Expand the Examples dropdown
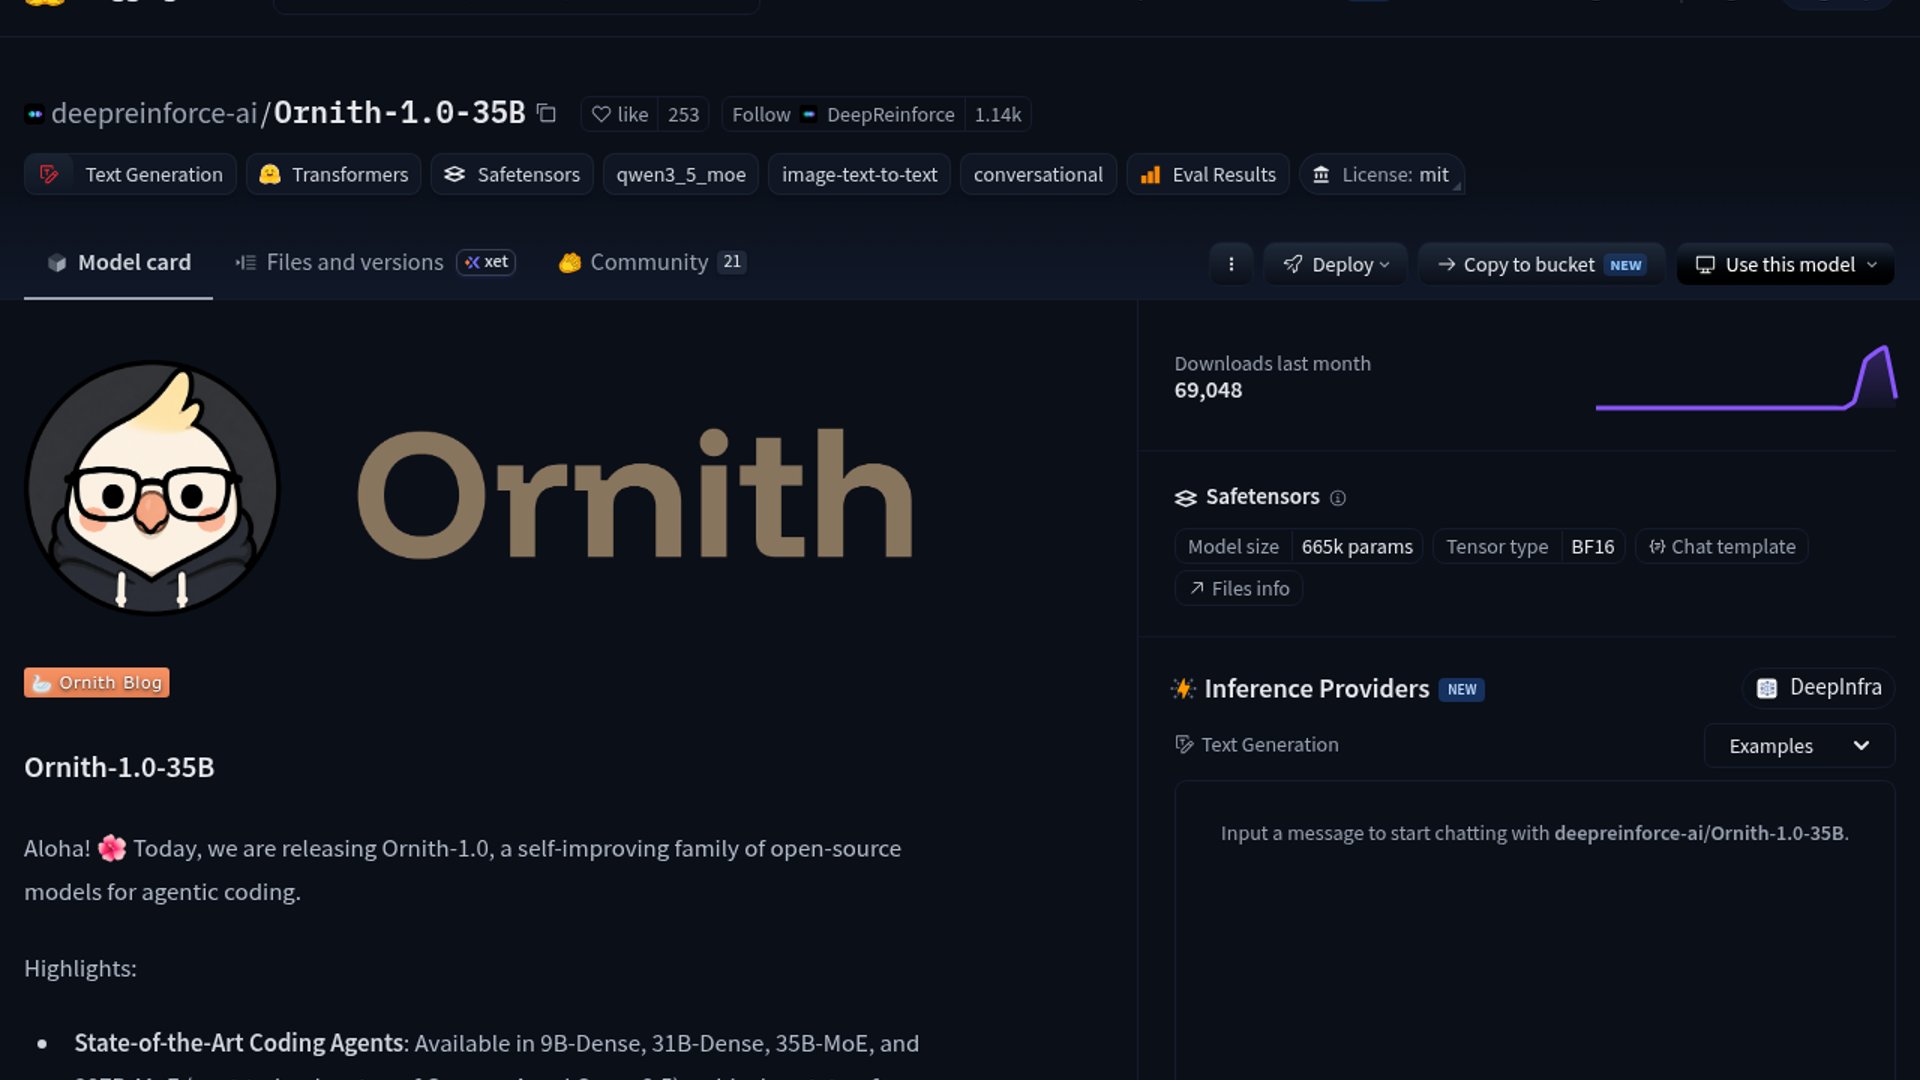 [x=1799, y=746]
